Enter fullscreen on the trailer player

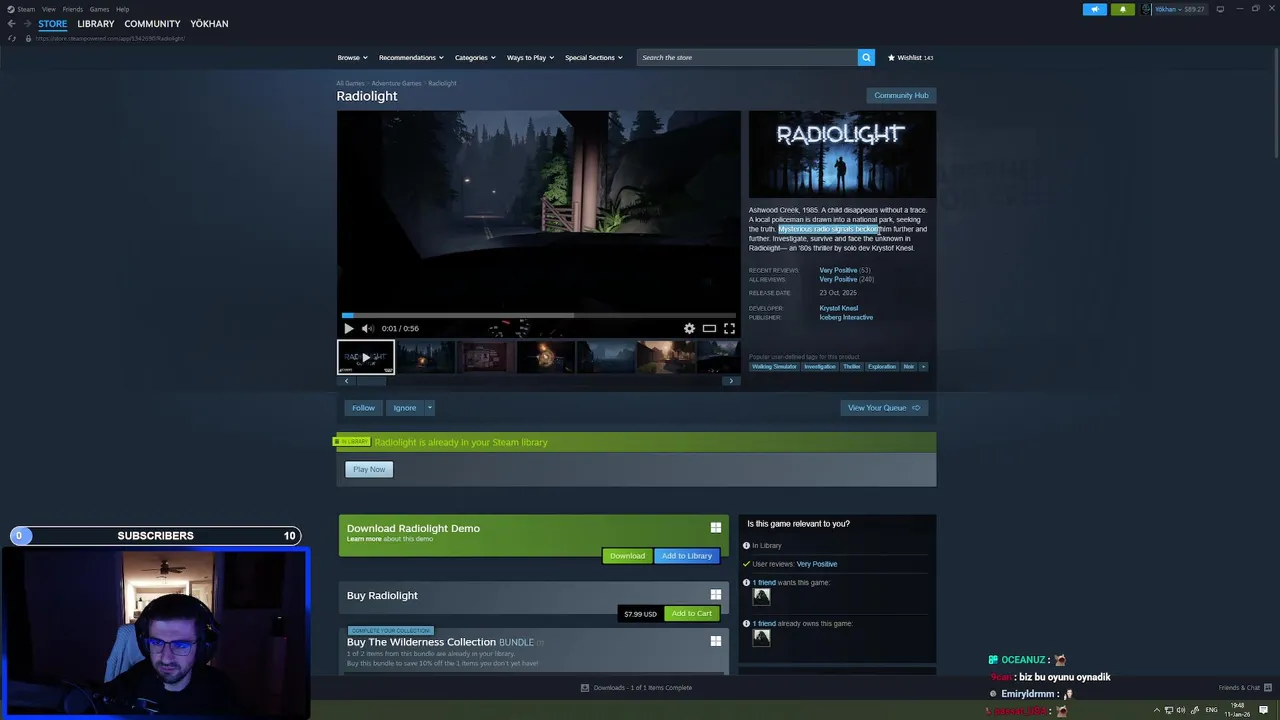pyautogui.click(x=729, y=328)
